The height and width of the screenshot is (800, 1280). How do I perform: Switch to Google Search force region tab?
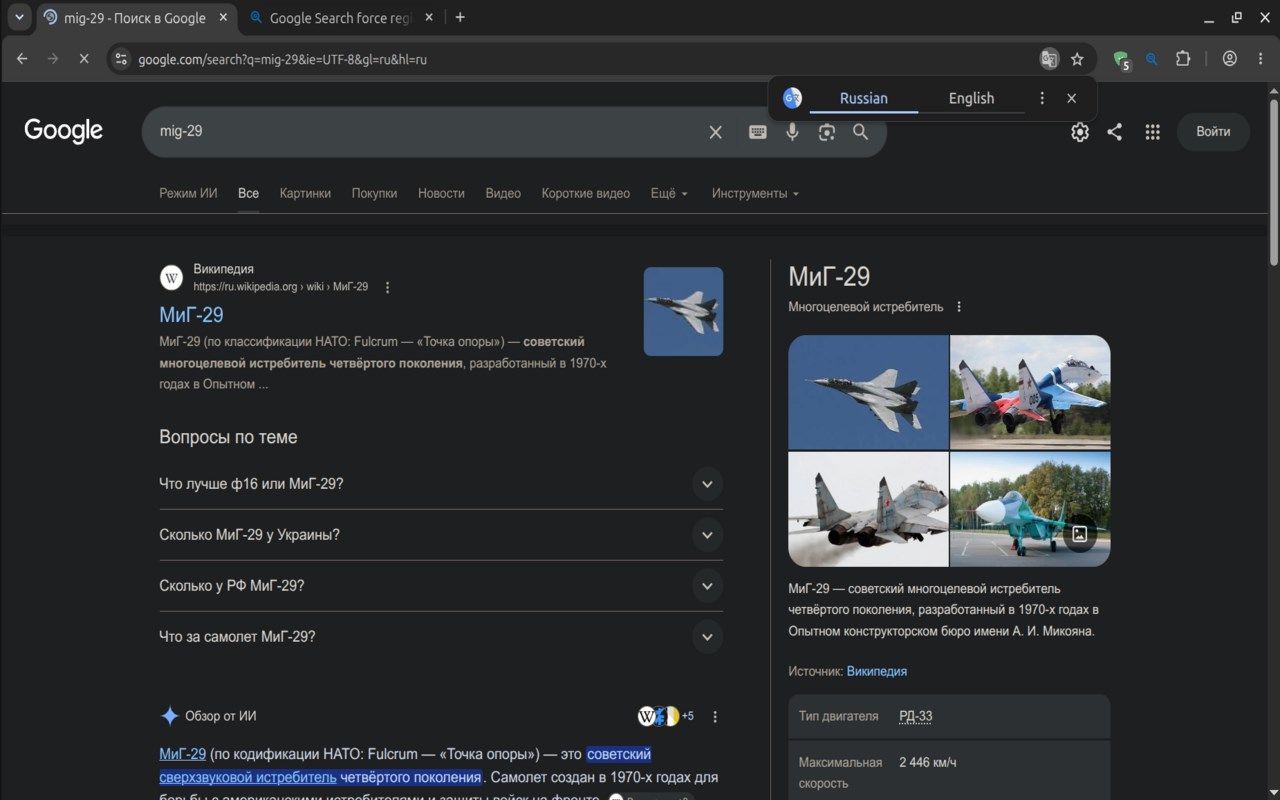(x=340, y=18)
